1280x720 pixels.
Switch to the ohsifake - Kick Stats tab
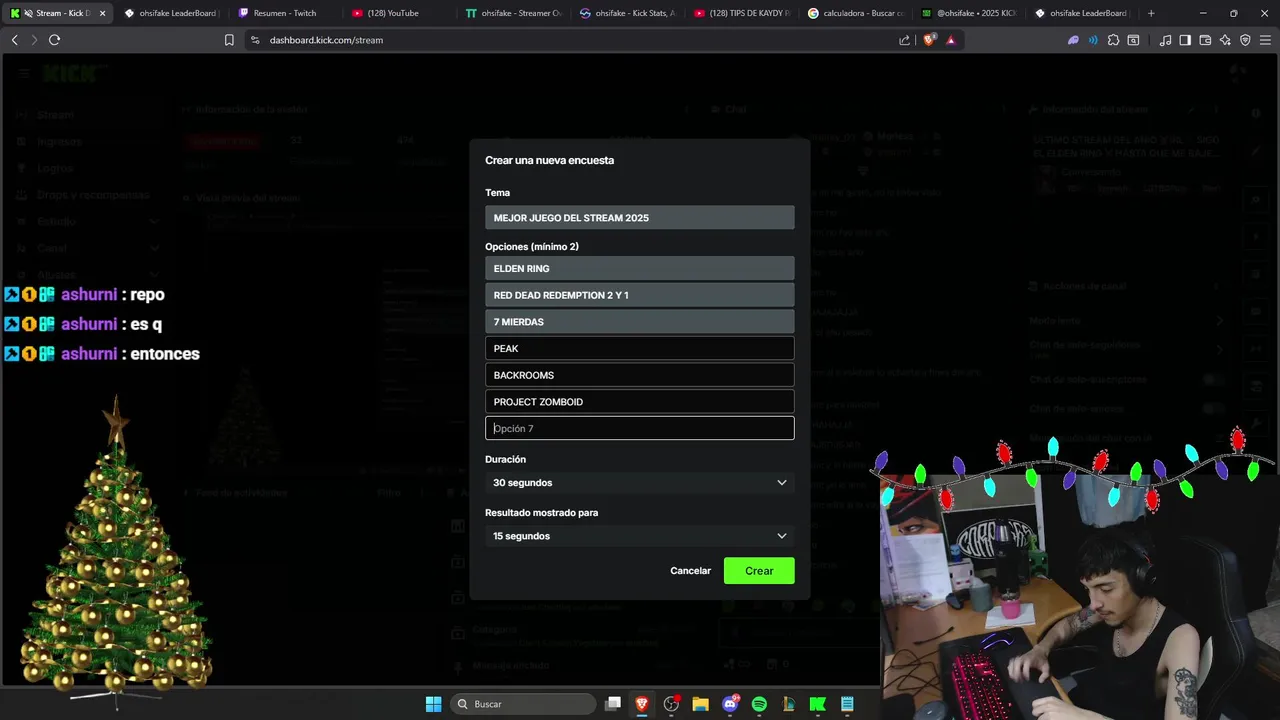pos(627,13)
